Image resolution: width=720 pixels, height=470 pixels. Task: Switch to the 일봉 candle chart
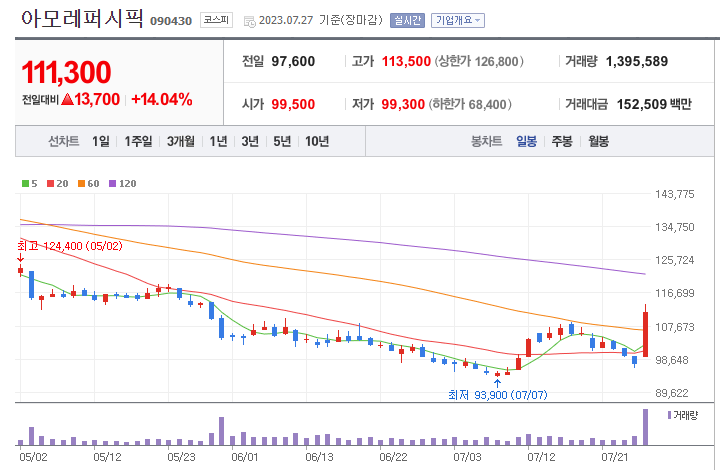526,141
